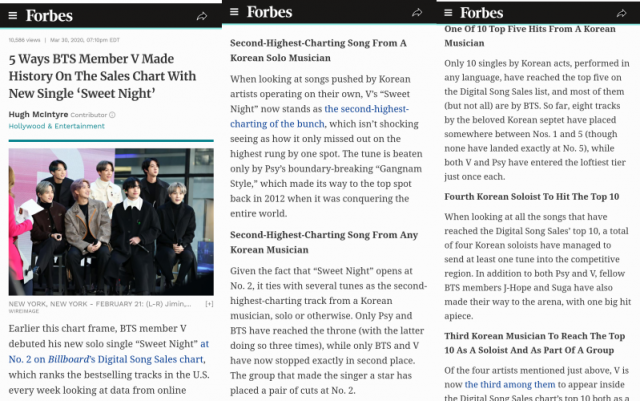The image size is (640, 401).
Task: Click Forbes logo in left panel
Action: click(49, 16)
